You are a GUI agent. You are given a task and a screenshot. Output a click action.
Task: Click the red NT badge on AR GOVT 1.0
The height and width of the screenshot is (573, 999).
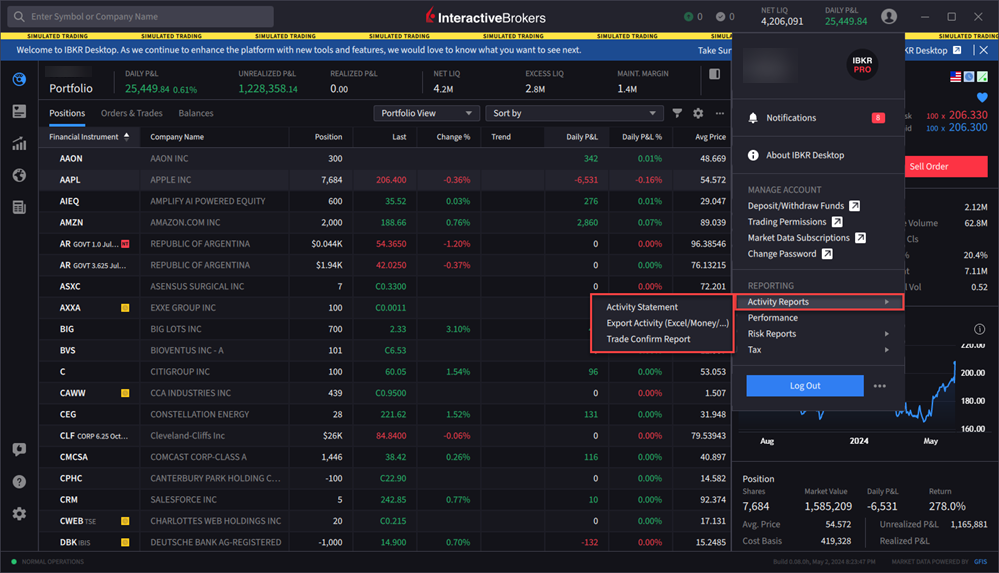[x=125, y=243]
